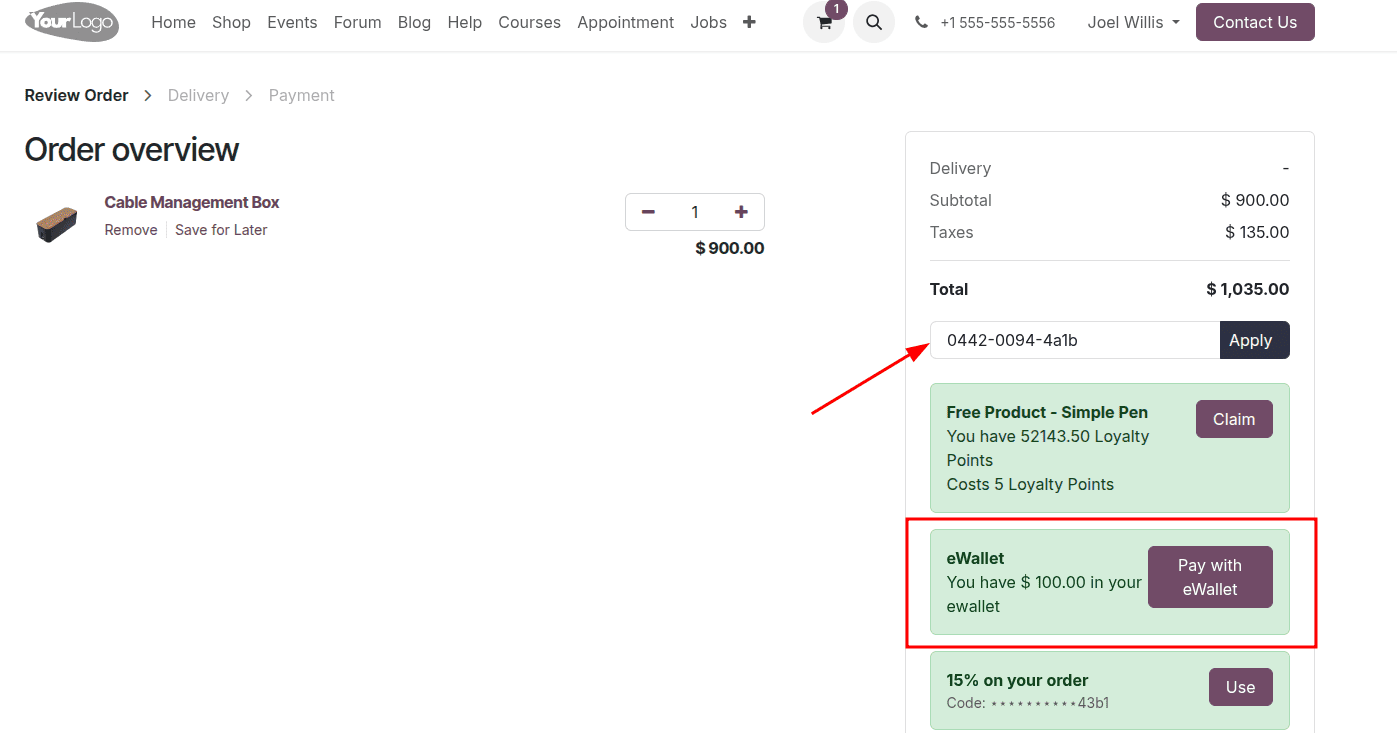Image resolution: width=1397 pixels, height=733 pixels.
Task: Navigate to the Courses menu
Action: pyautogui.click(x=529, y=22)
